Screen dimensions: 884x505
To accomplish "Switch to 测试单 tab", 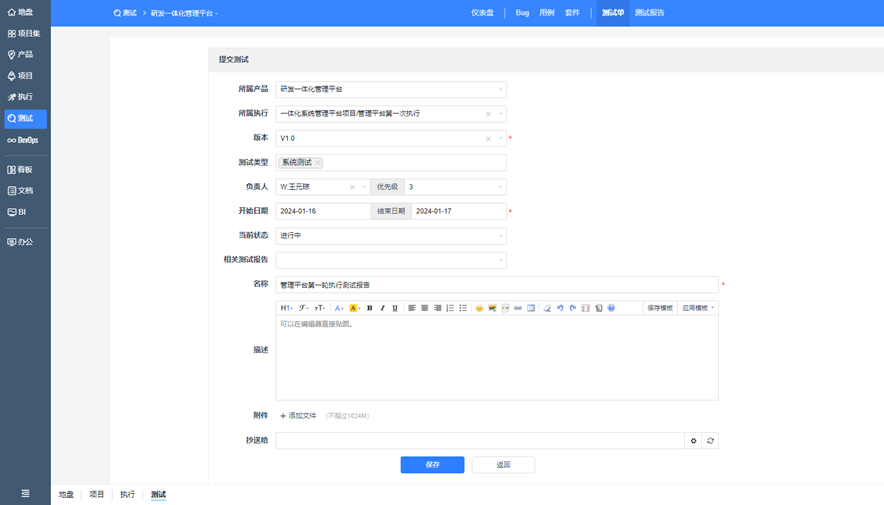I will tap(613, 12).
